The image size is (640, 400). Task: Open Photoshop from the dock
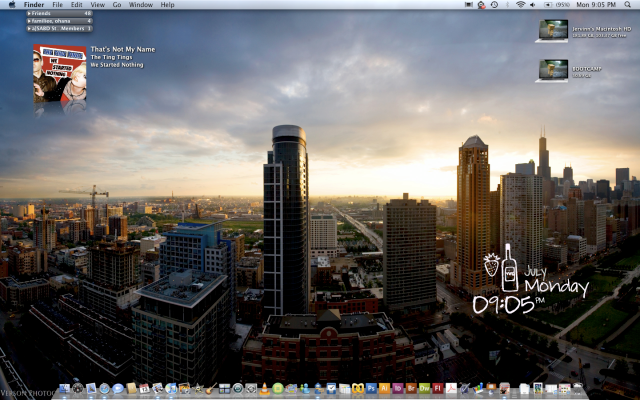[x=371, y=388]
